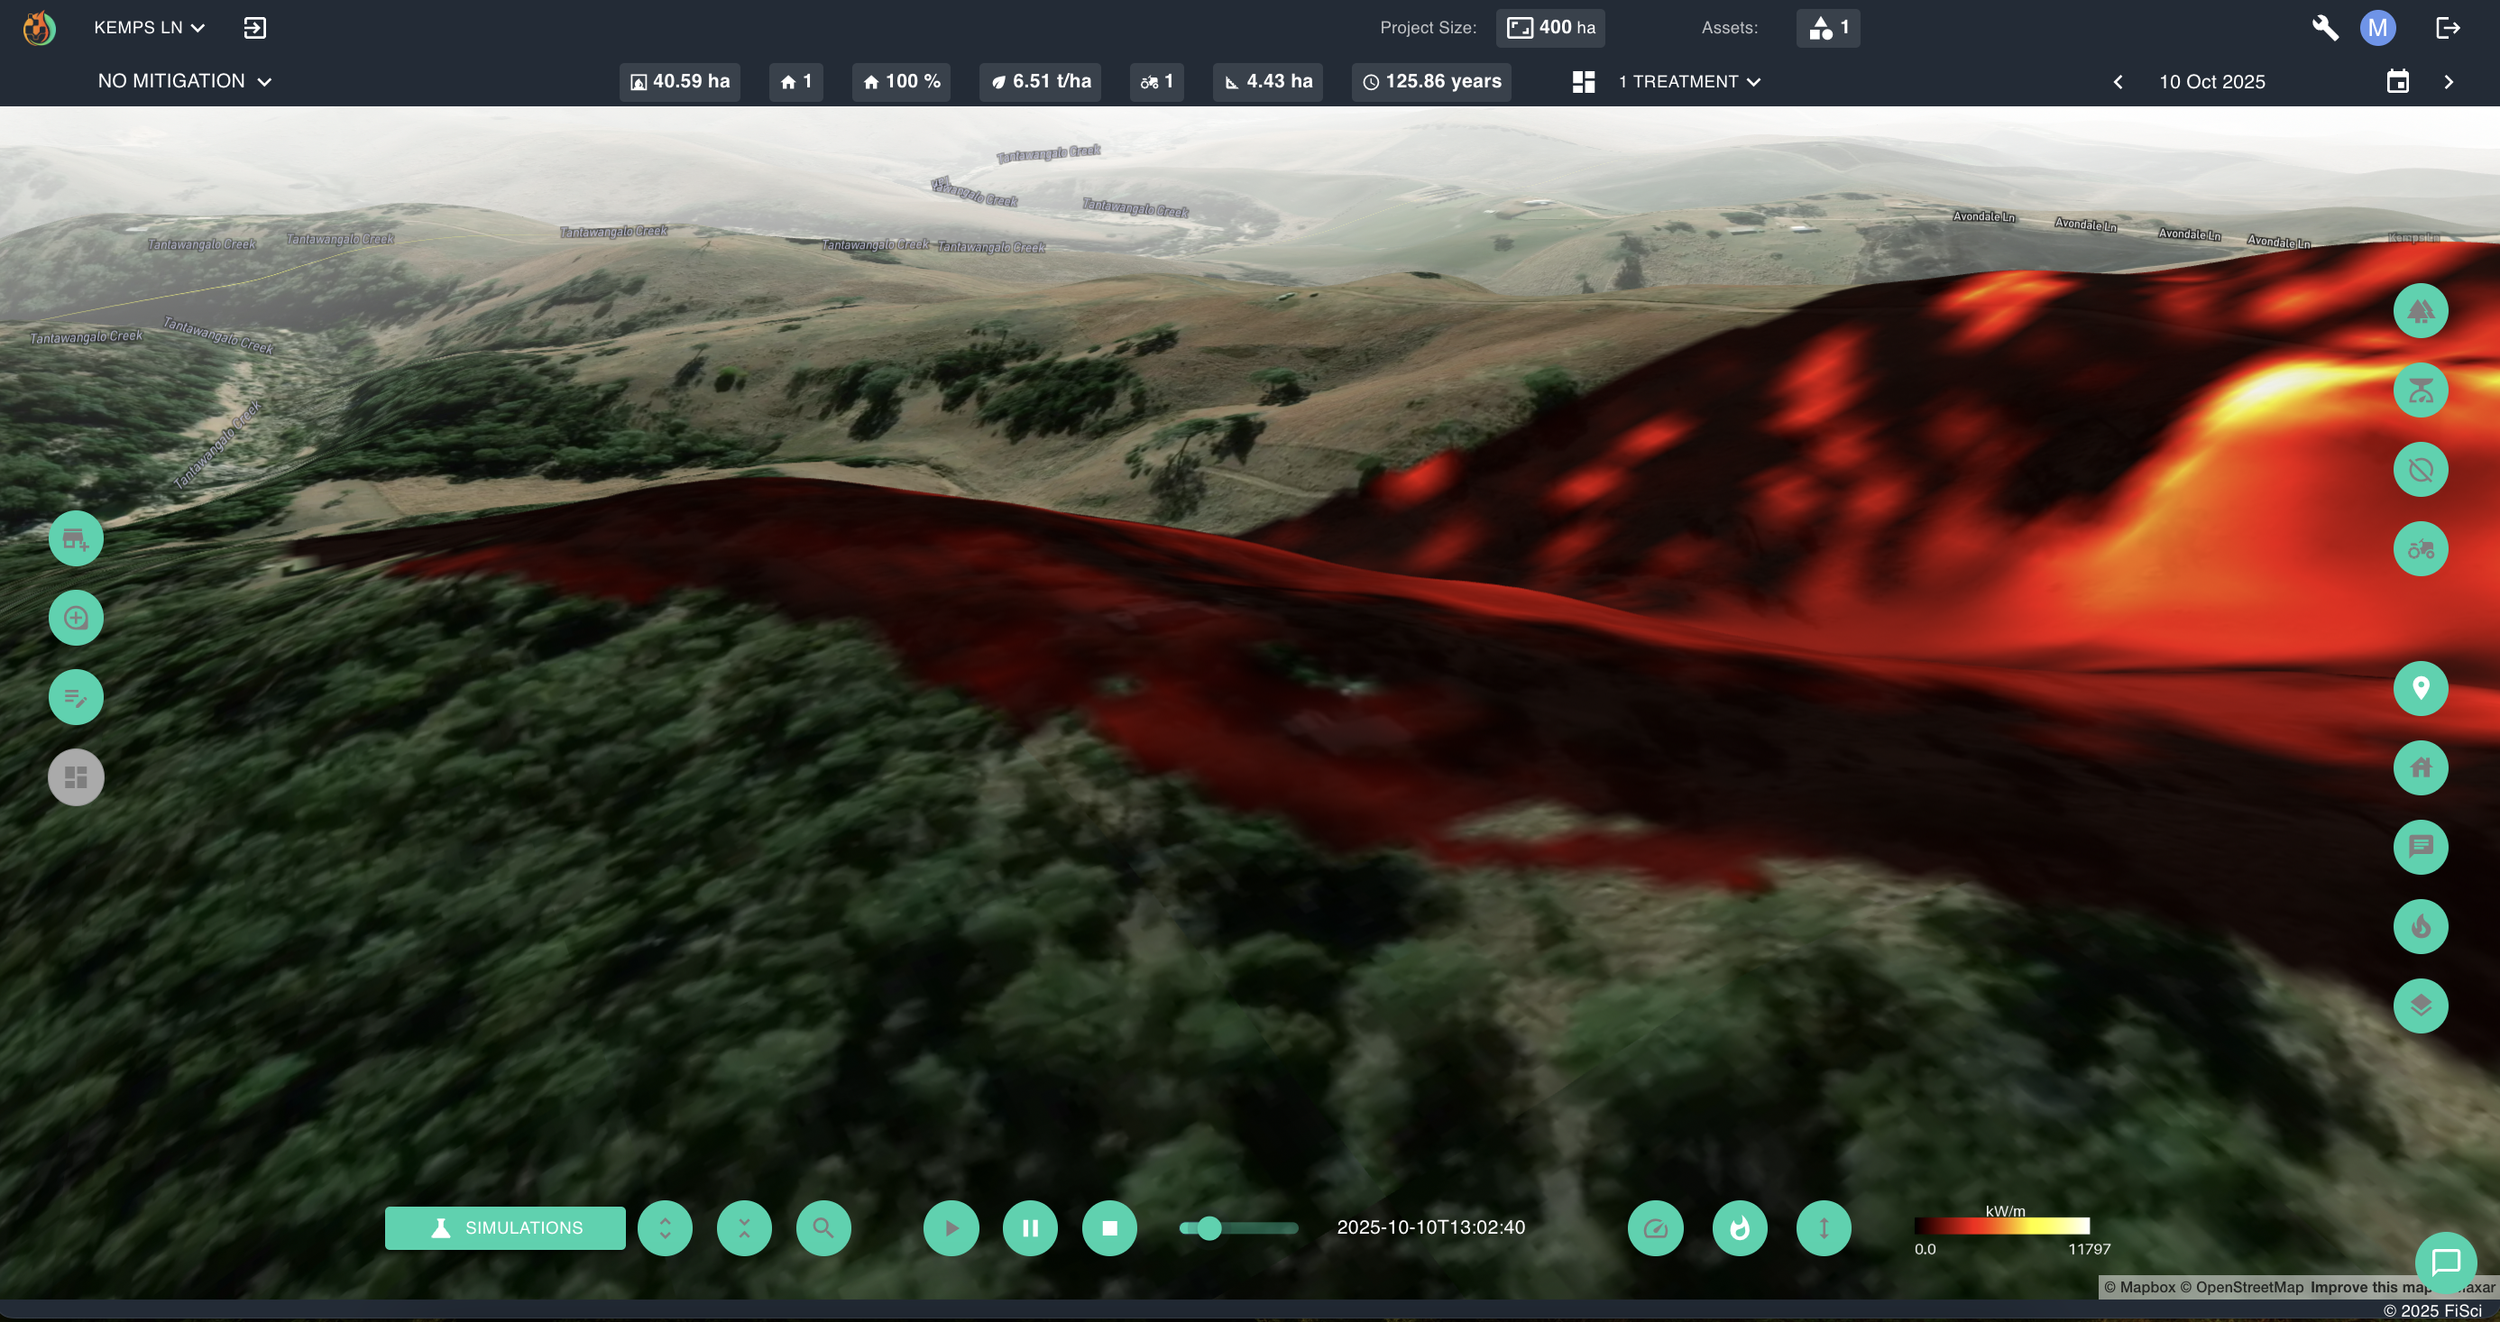Screen dimensions: 2500x1322
Task: Open the calendar date picker
Action: [x=2398, y=81]
